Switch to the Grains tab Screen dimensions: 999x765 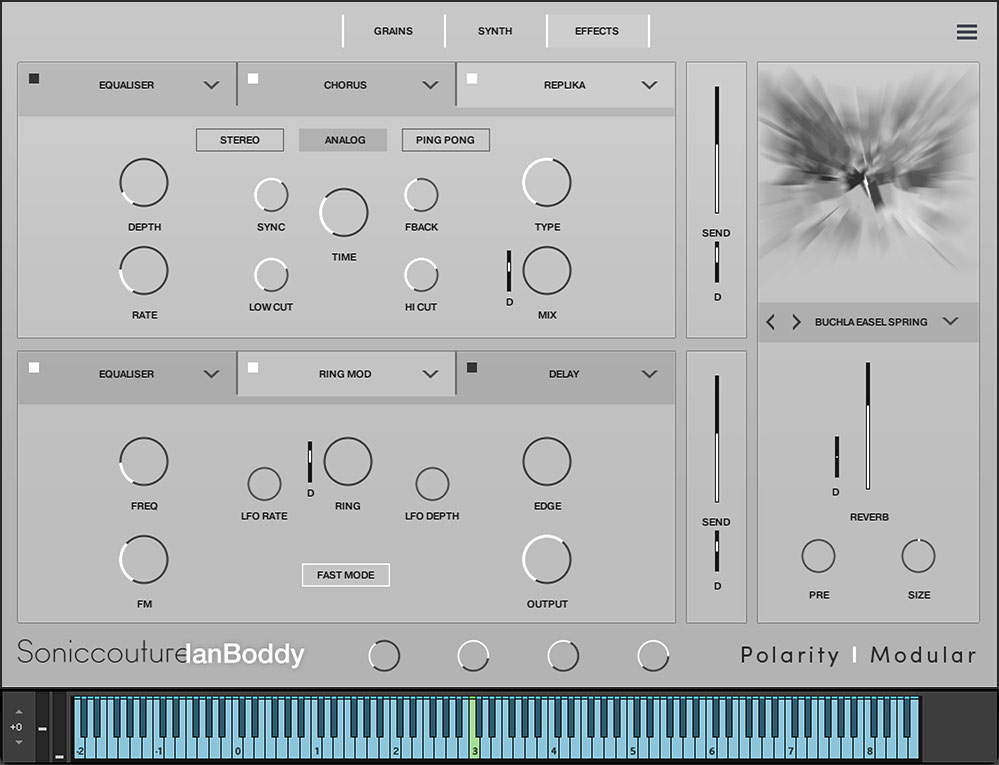(393, 31)
